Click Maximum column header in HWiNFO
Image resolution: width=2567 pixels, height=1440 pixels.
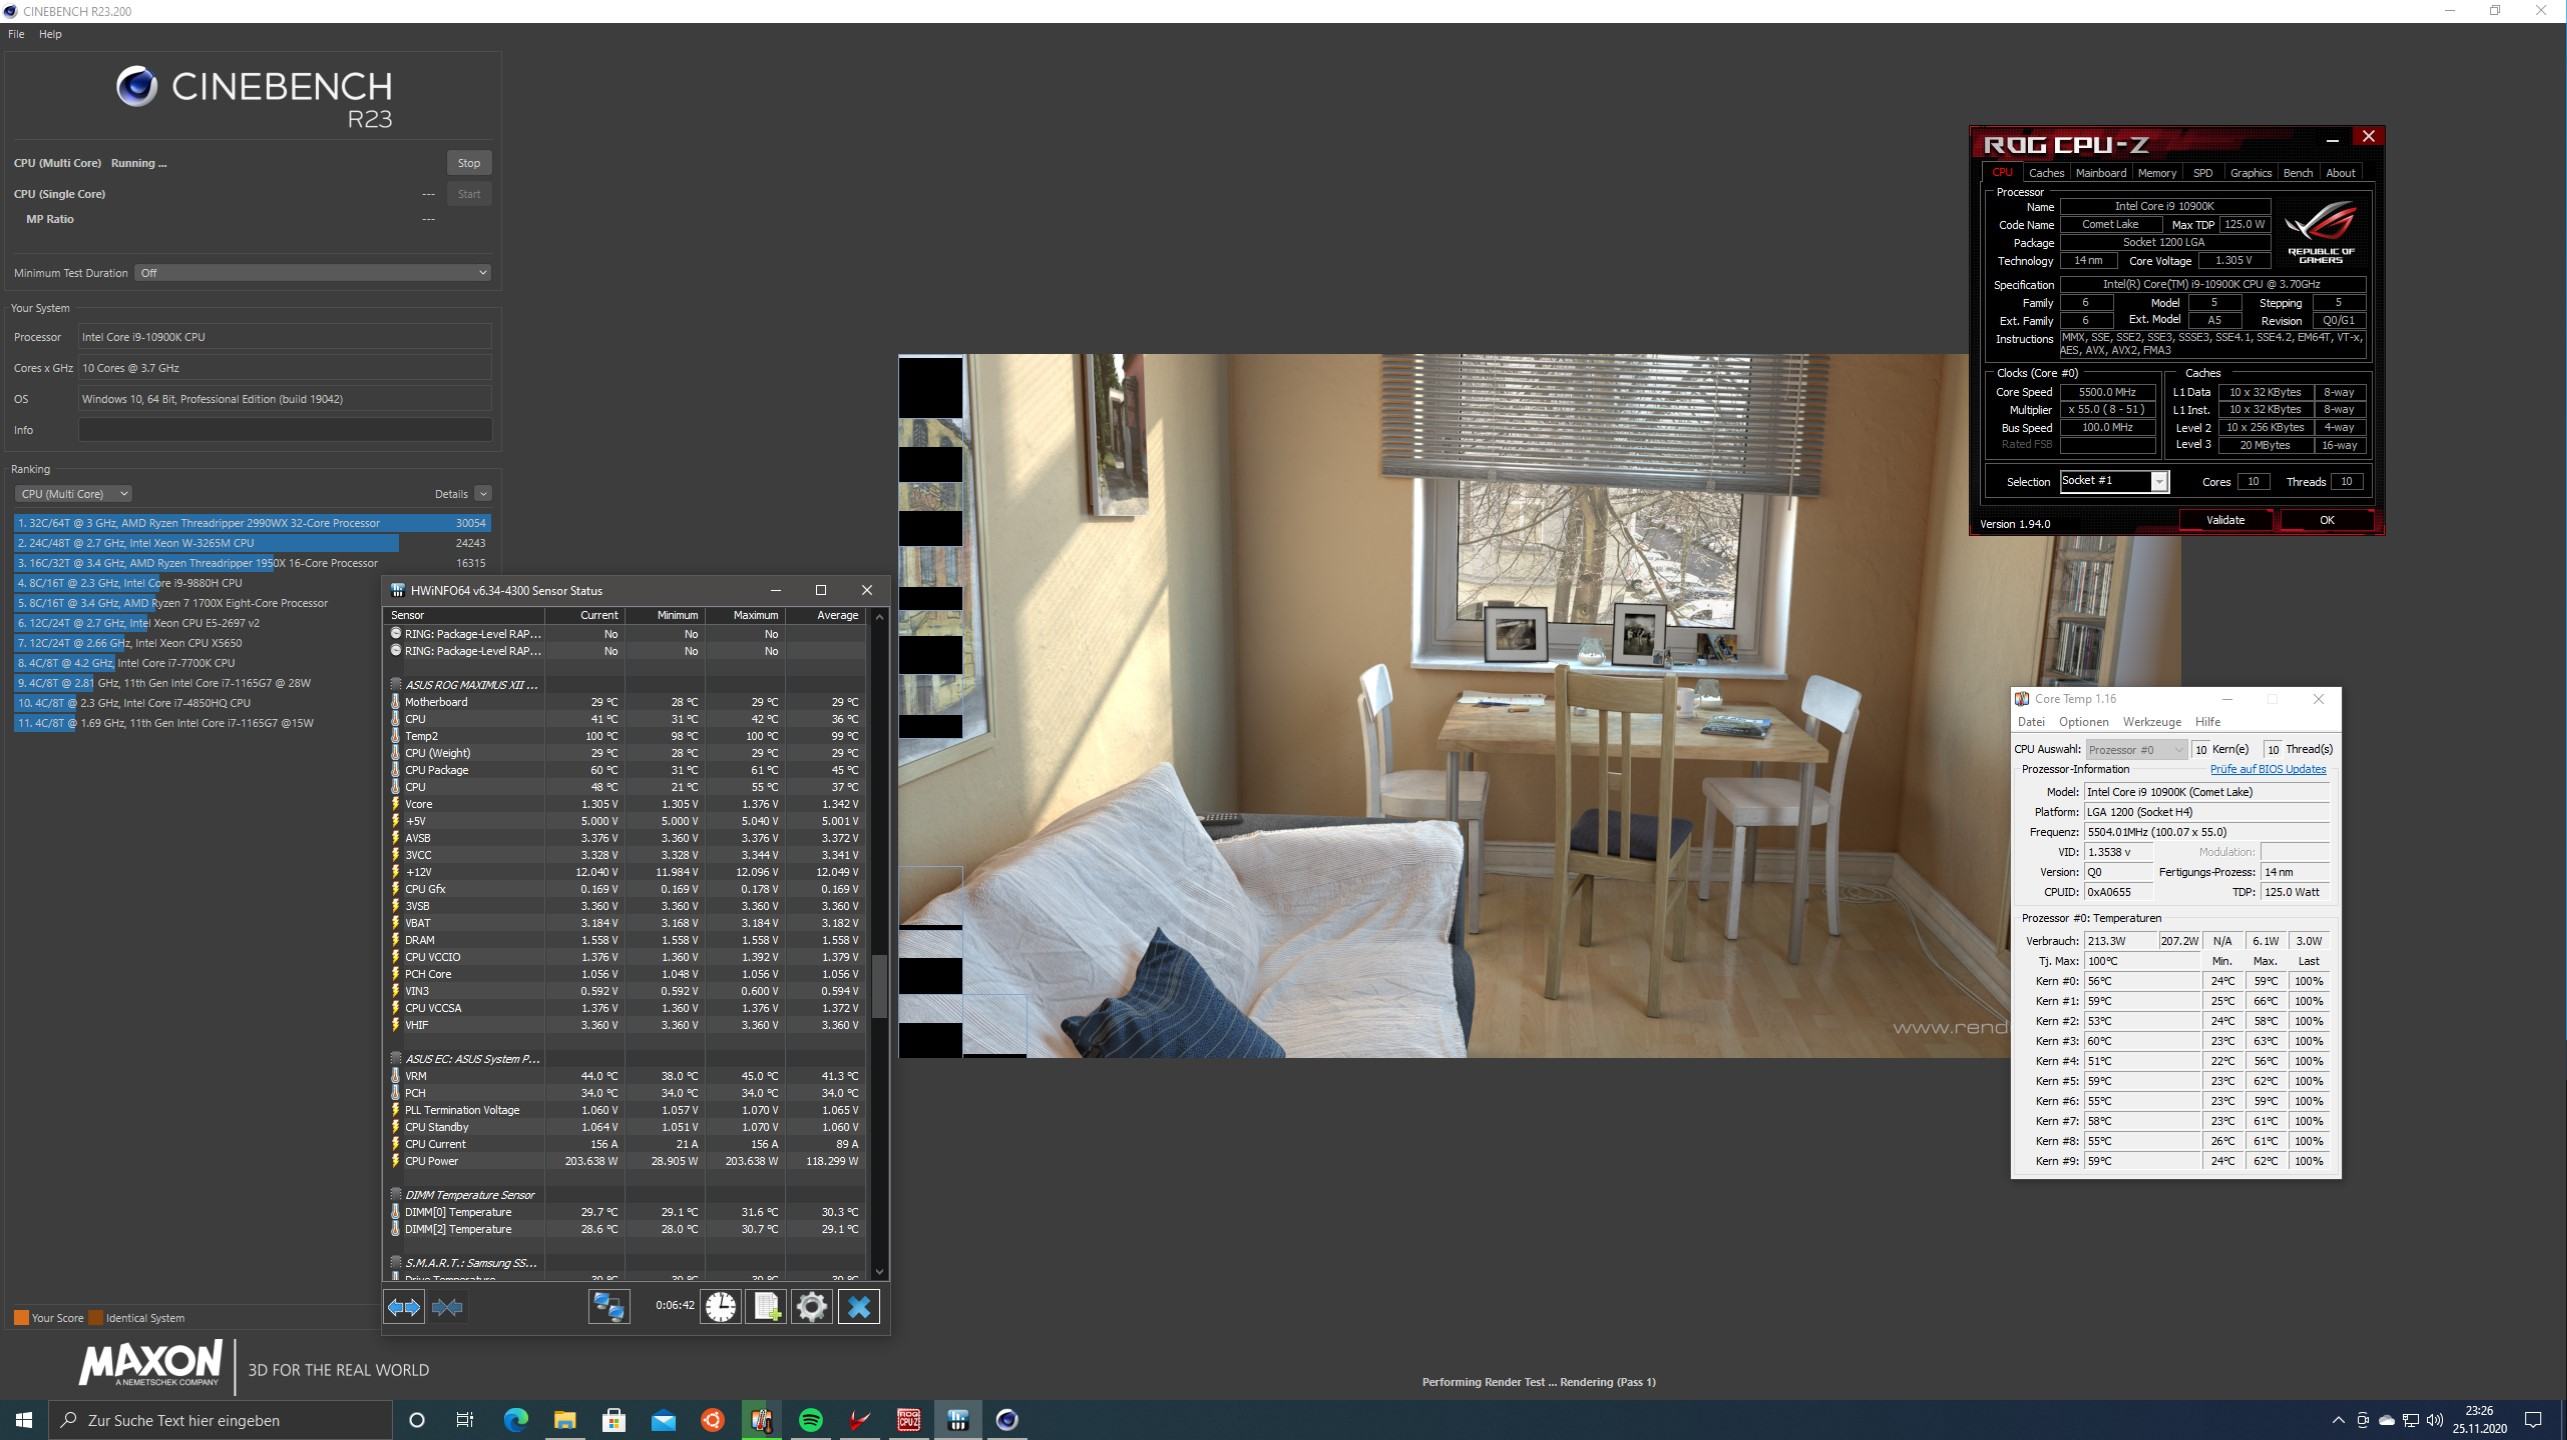coord(745,615)
